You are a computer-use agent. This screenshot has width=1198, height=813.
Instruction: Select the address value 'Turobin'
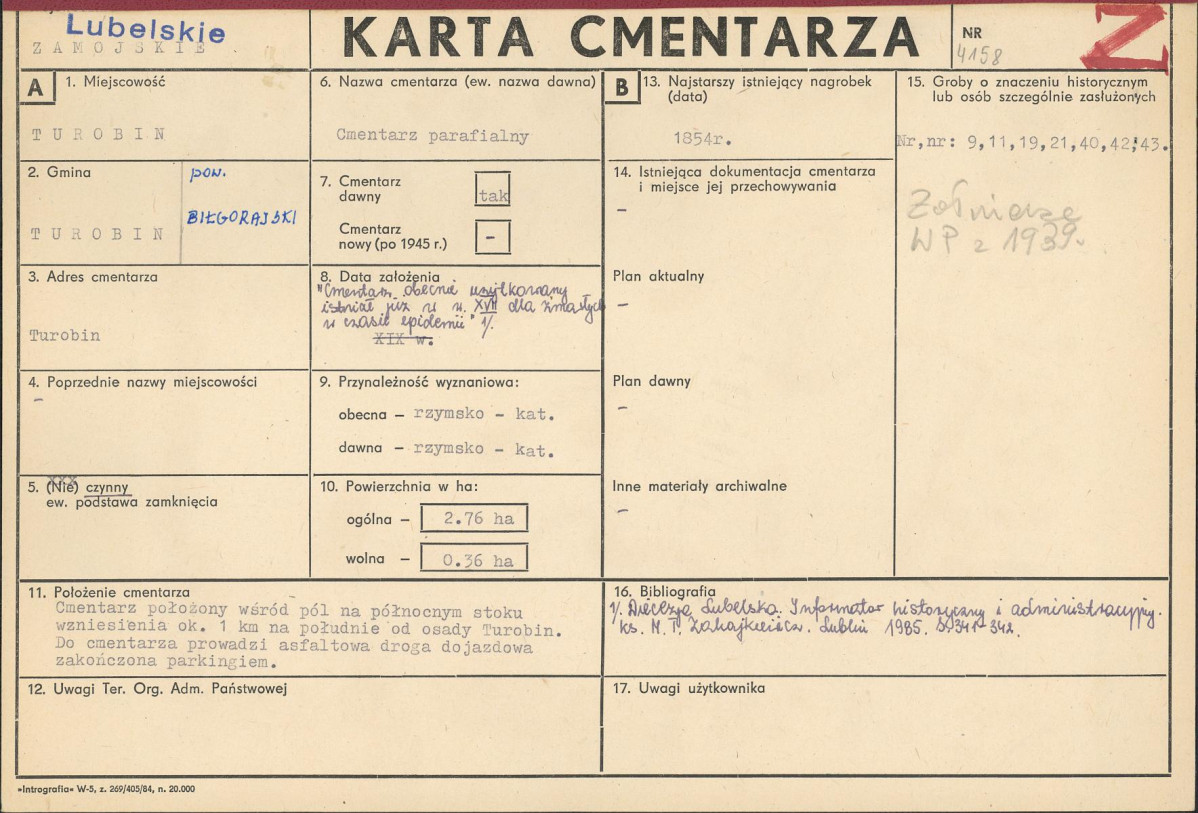[65, 335]
